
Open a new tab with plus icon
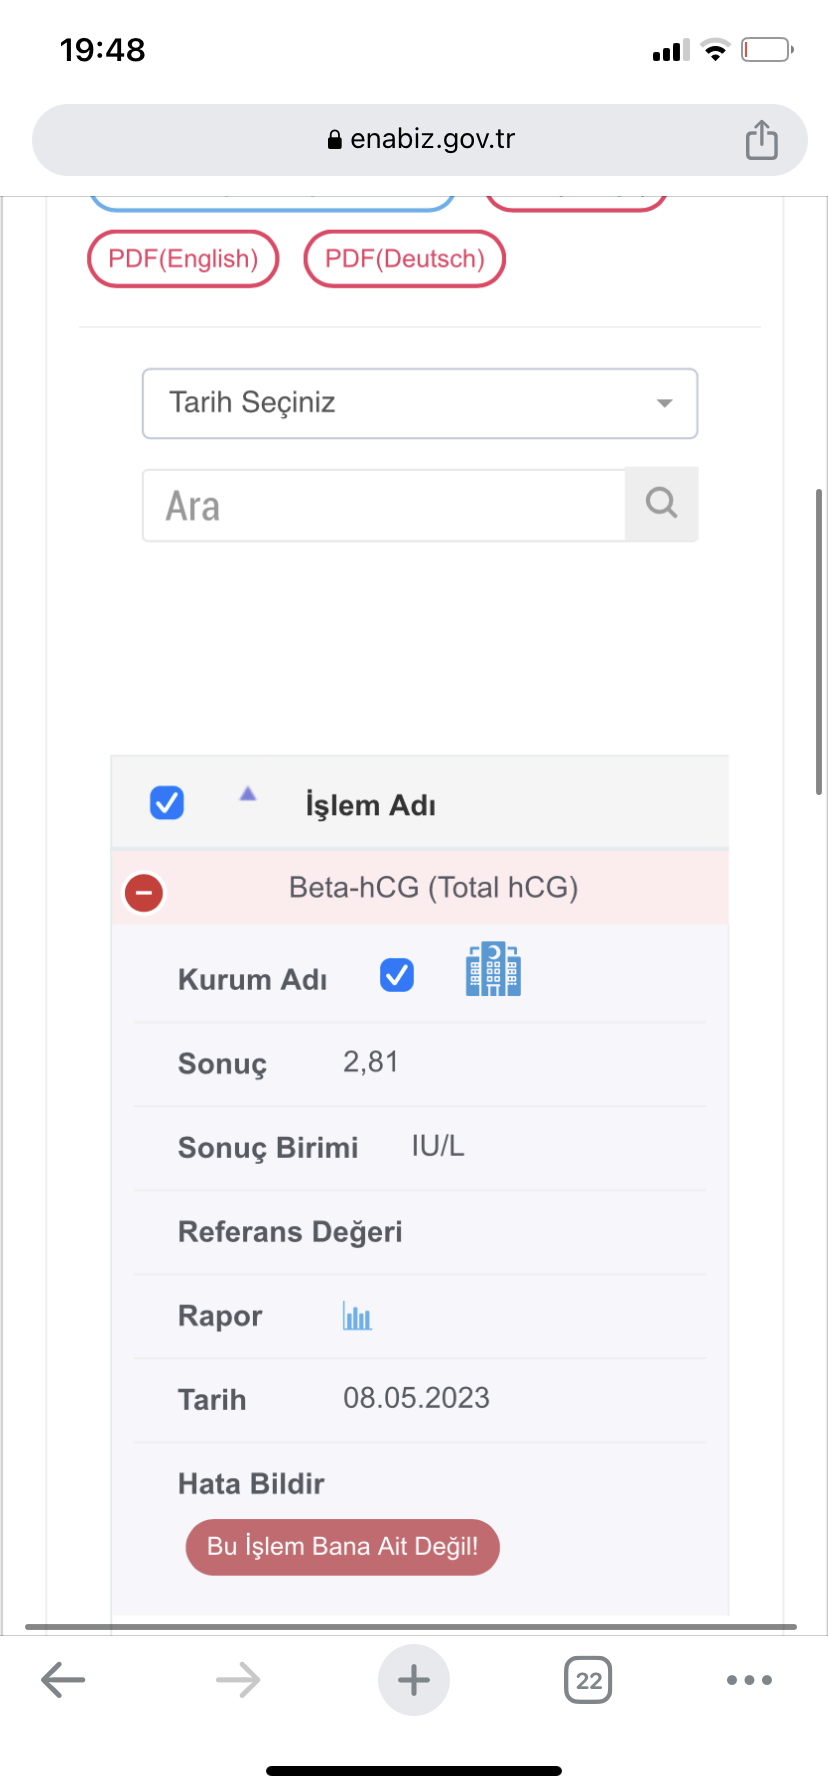point(413,1680)
